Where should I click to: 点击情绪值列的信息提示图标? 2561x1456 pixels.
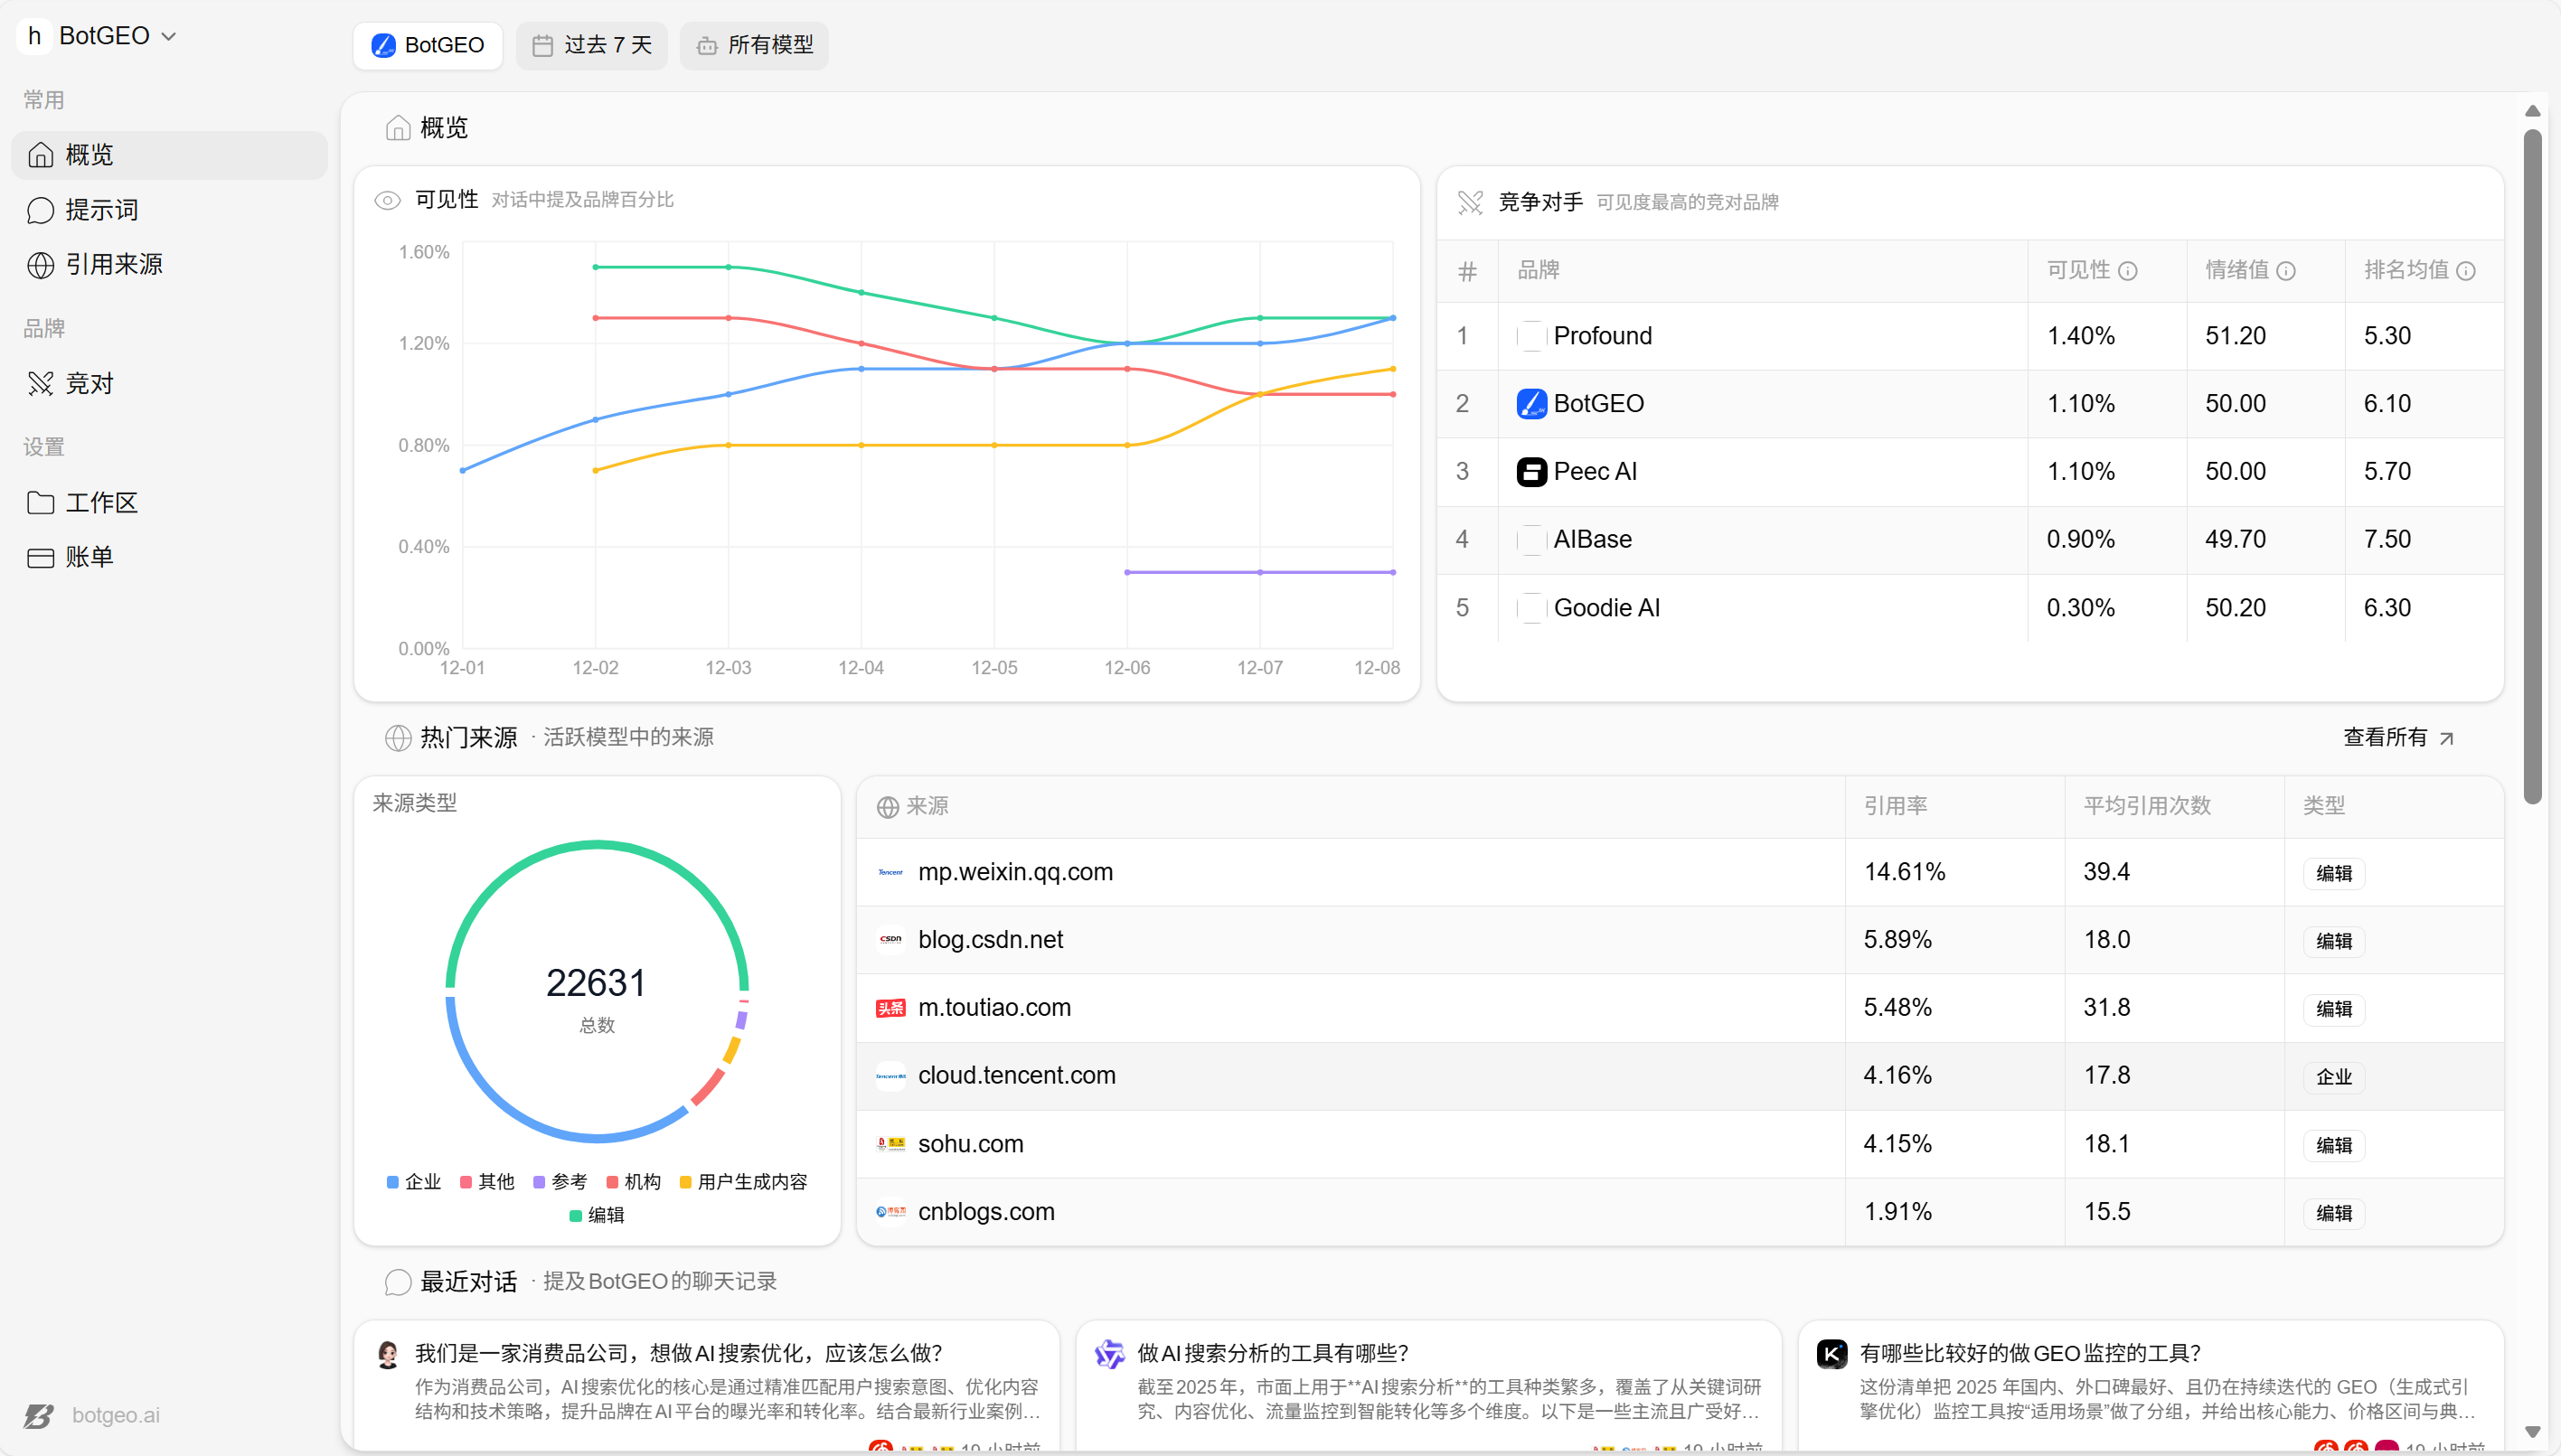click(2288, 270)
